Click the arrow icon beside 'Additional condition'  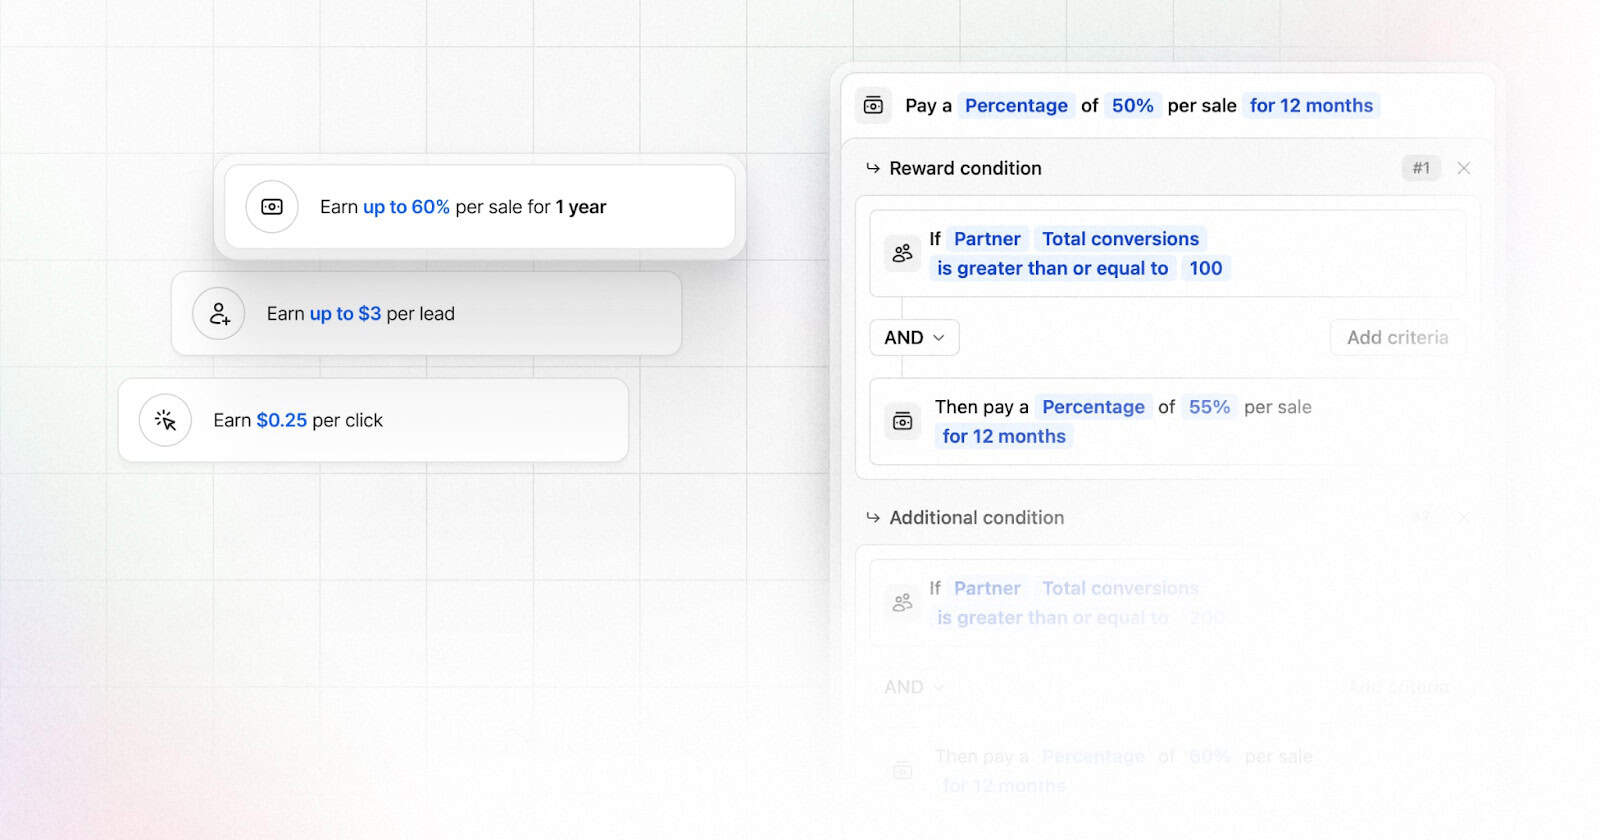point(873,518)
